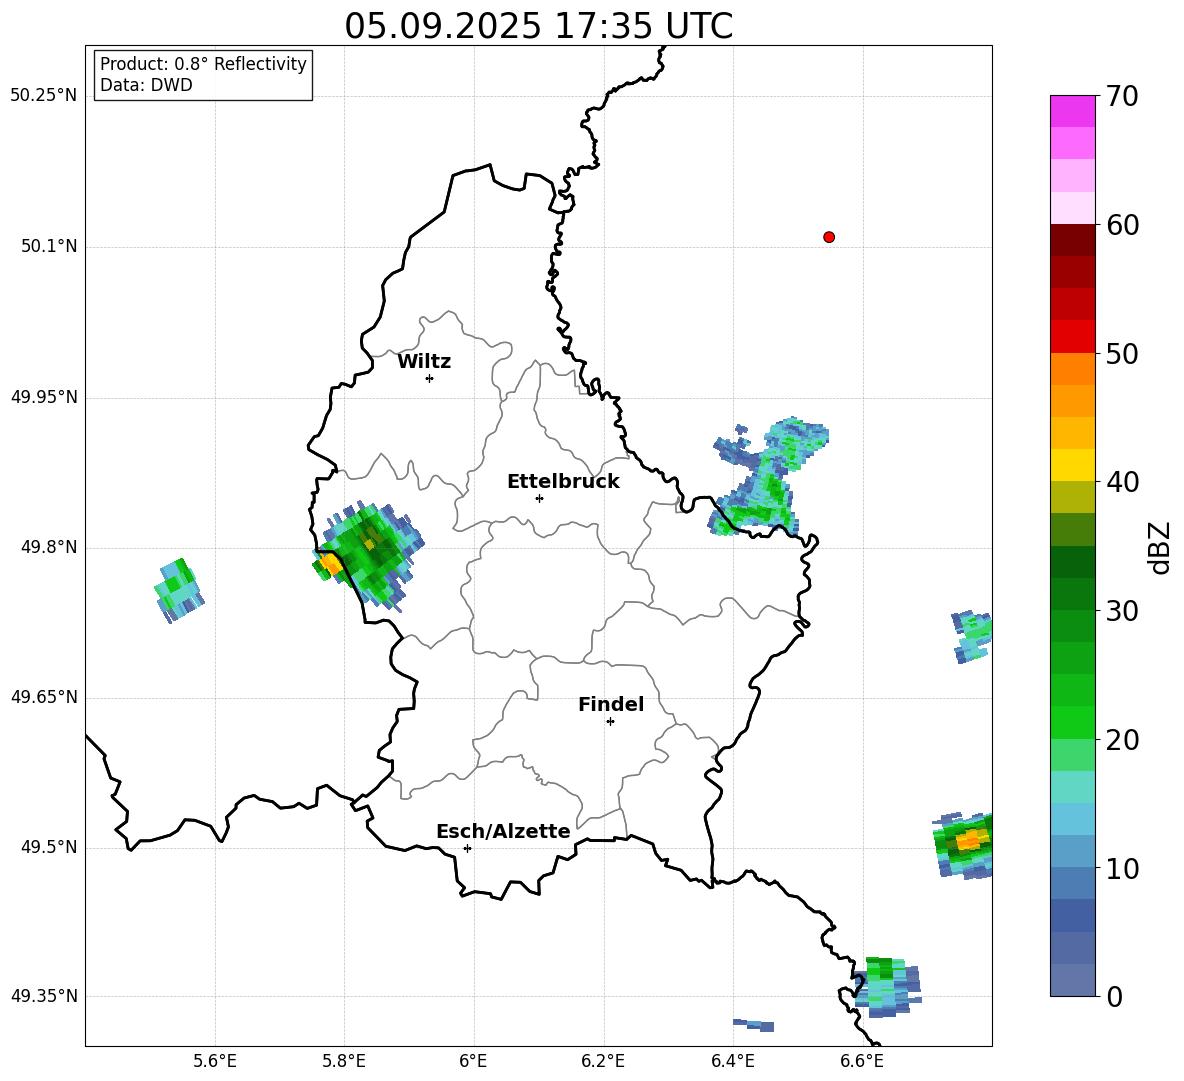Click the Esch/Alzette city label
This screenshot has width=1184, height=1081.
coord(503,831)
